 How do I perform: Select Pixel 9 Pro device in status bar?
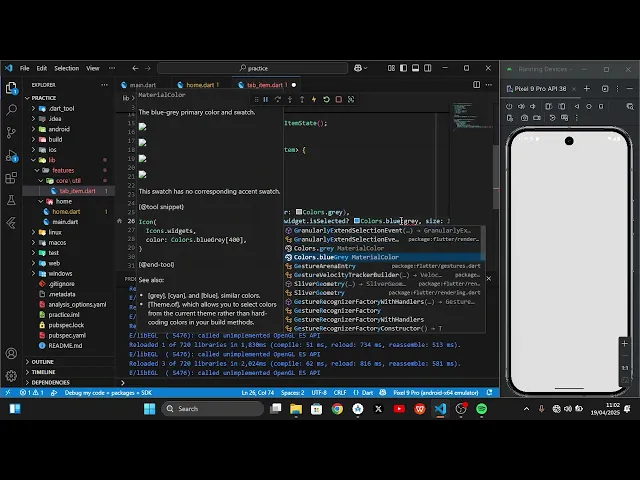[x=436, y=393]
